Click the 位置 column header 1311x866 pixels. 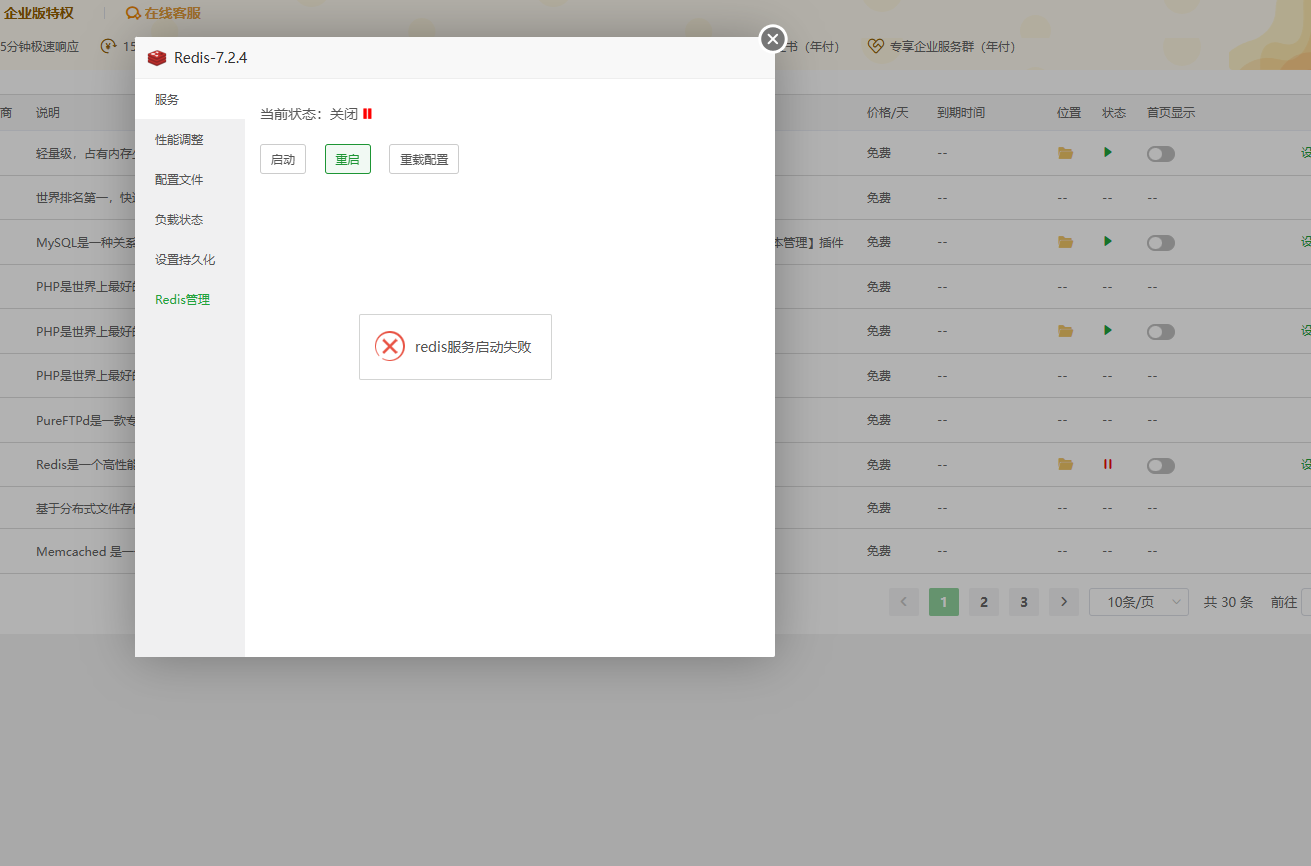point(1069,112)
